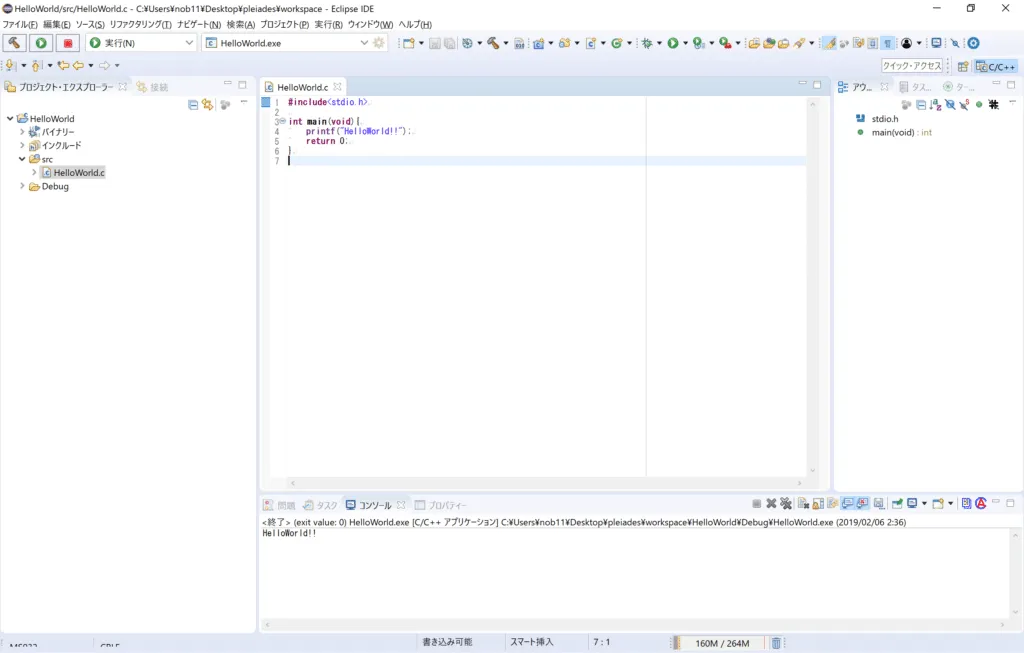Toggle Link with Editor in Project Explorer
This screenshot has width=1024, height=653.
point(208,104)
